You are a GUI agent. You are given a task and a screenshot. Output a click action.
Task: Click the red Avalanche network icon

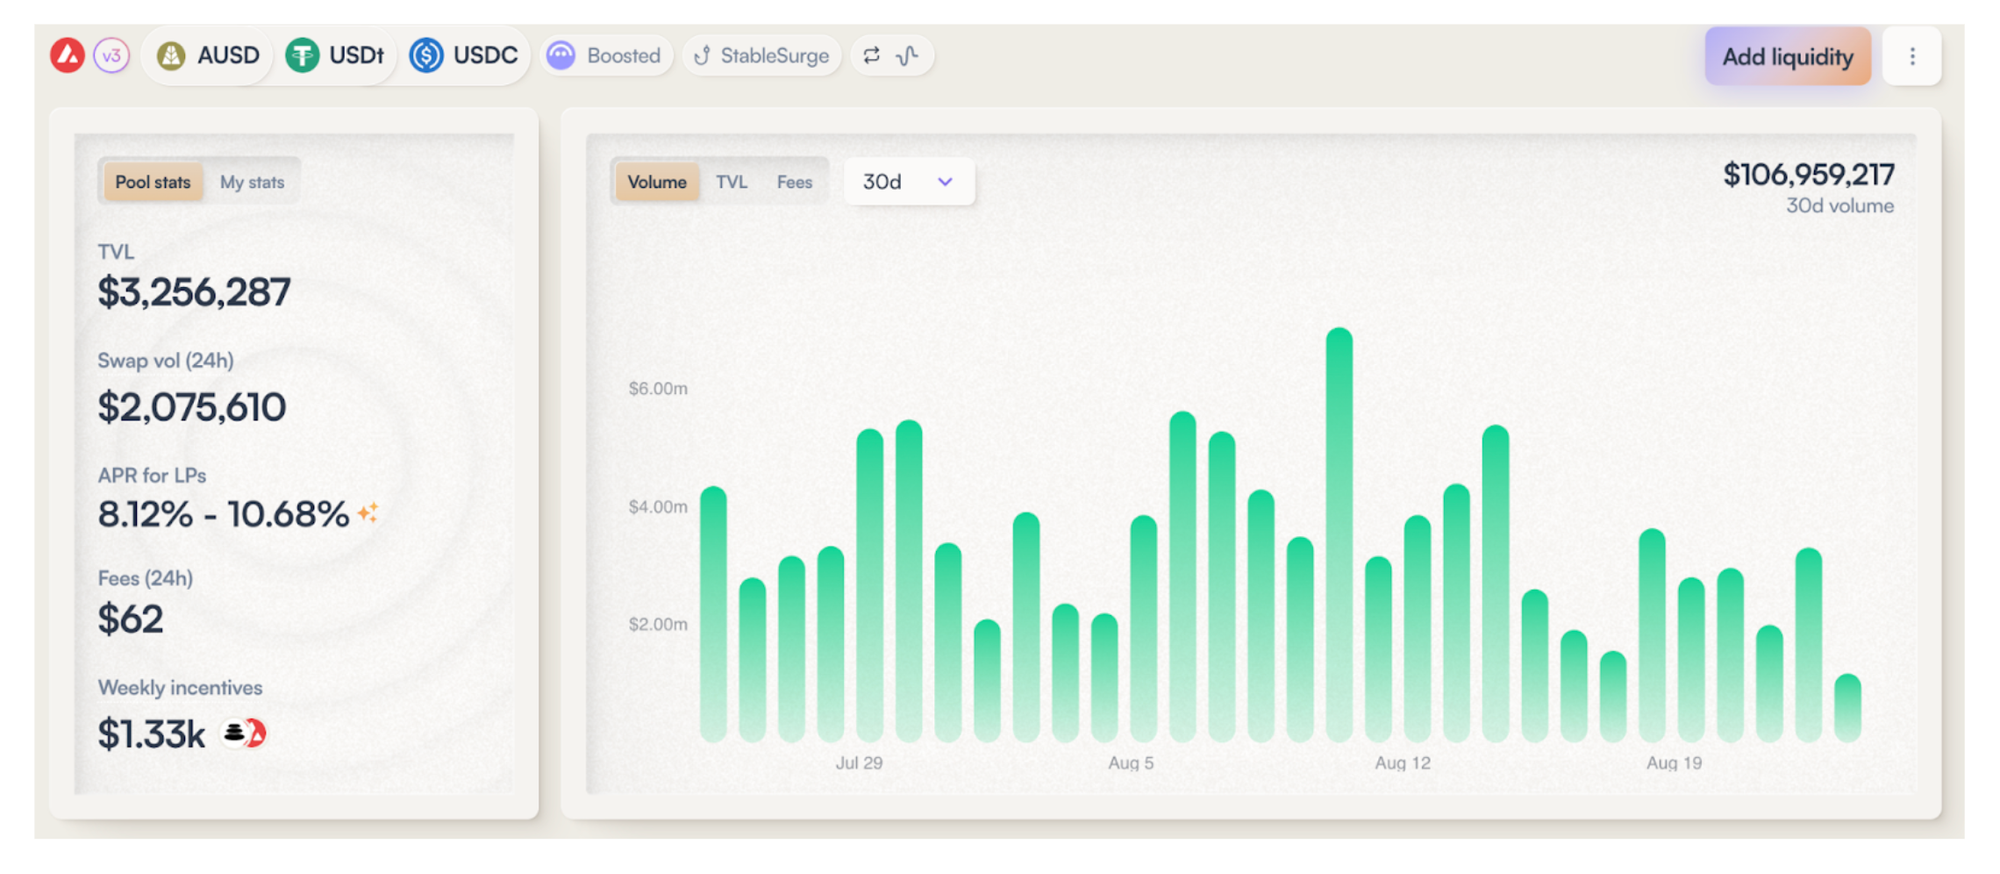(x=68, y=55)
